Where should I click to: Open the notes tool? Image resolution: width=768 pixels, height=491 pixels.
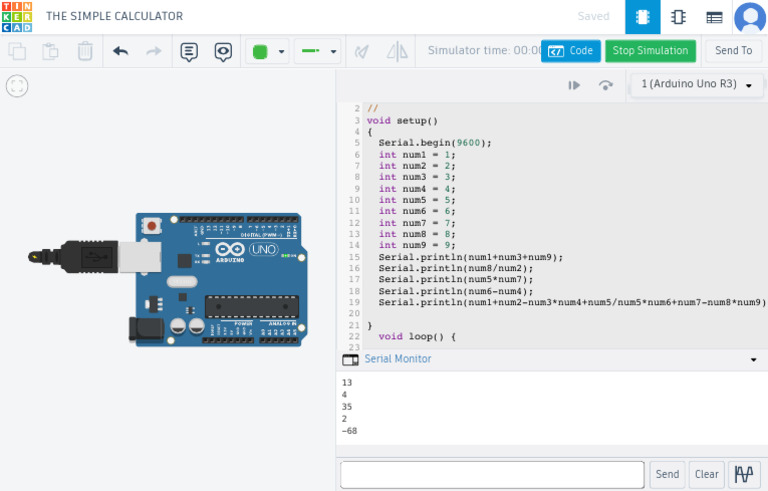189,51
